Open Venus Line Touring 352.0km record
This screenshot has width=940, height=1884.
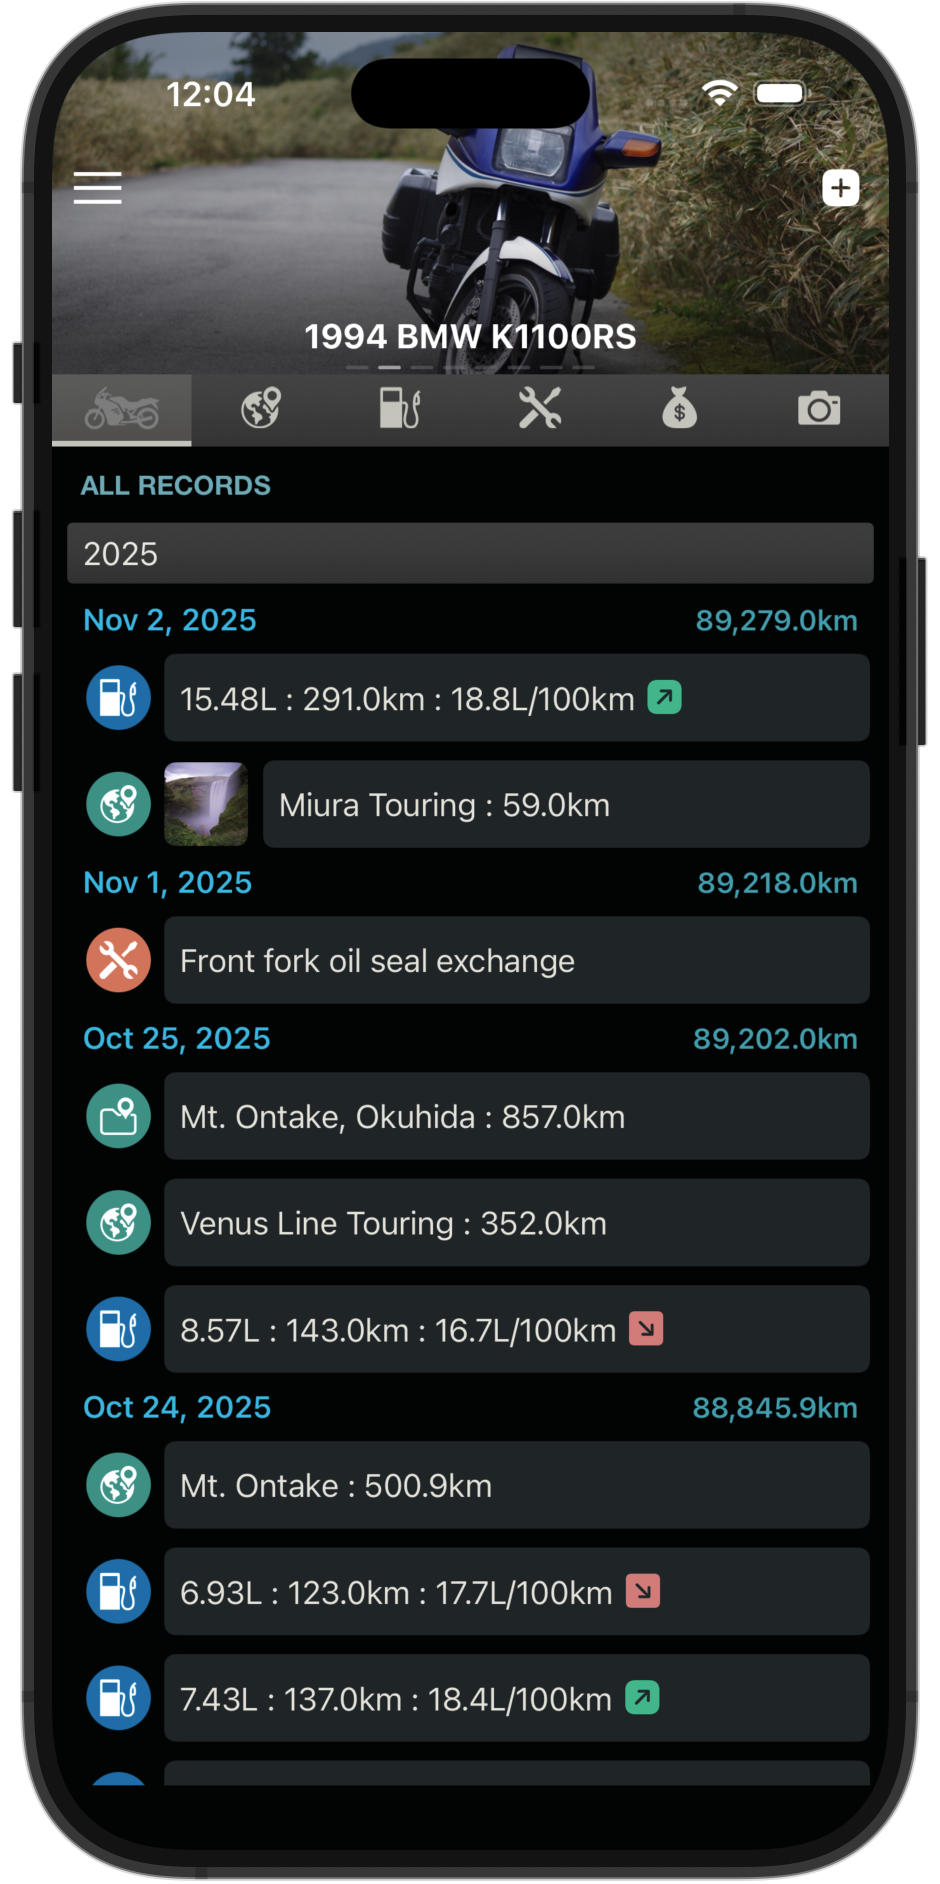516,1223
